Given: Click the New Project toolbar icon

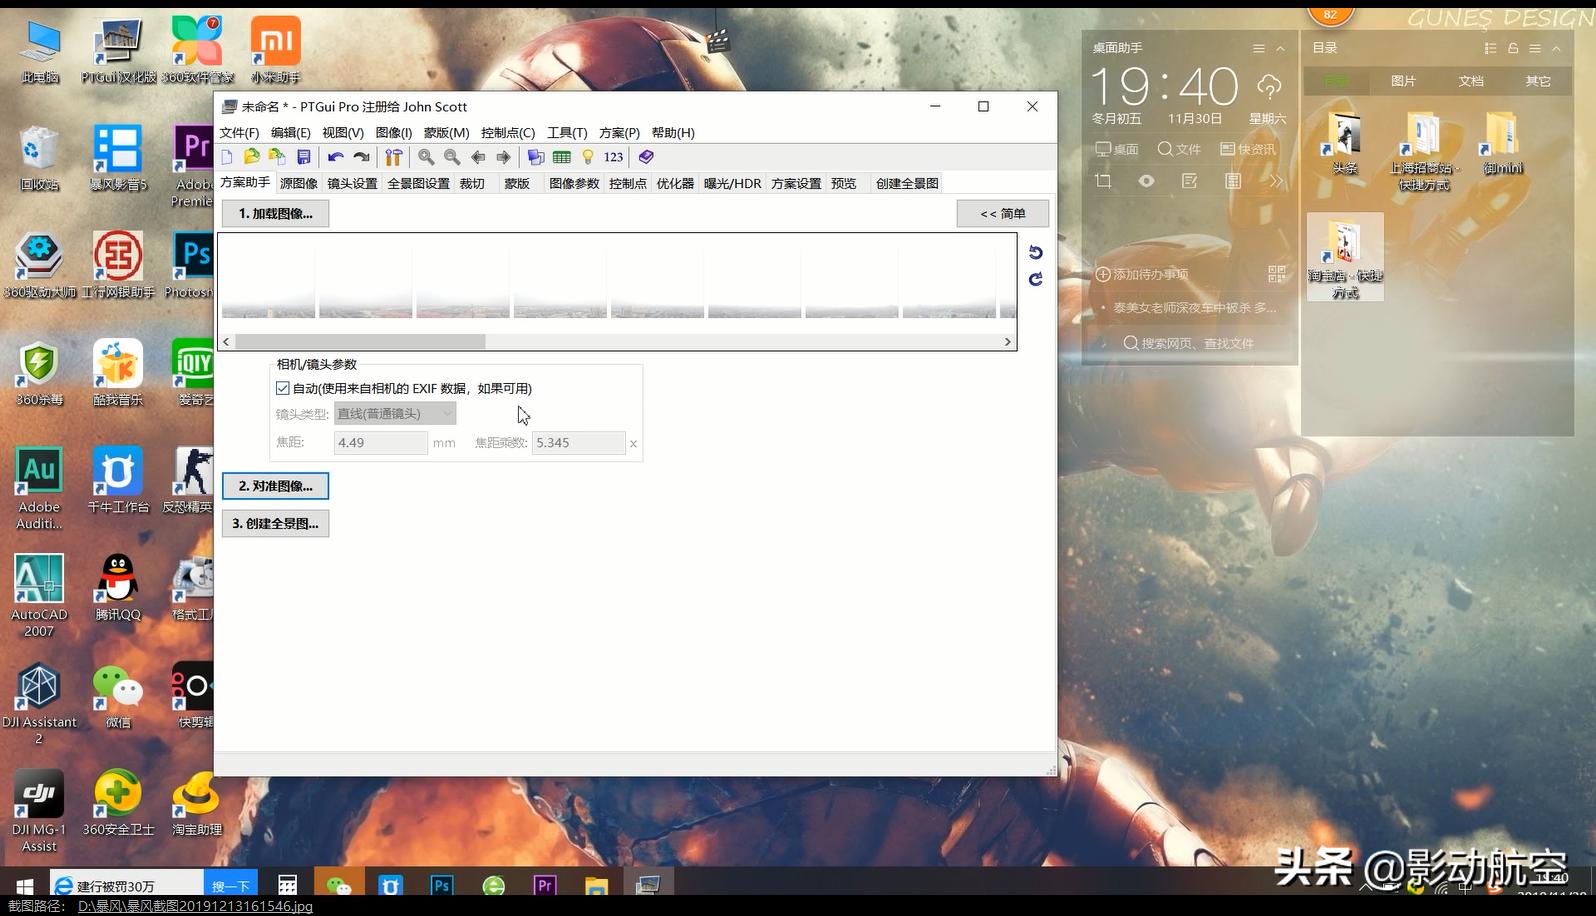Looking at the screenshot, I should [x=227, y=157].
